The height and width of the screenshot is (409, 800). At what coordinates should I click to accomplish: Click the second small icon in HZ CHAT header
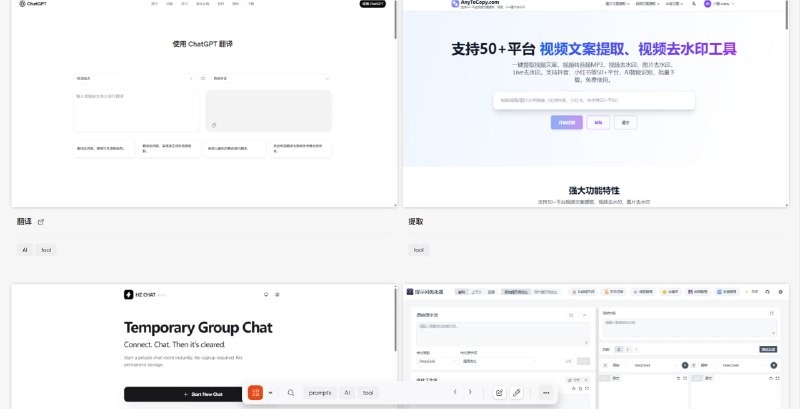tap(277, 294)
